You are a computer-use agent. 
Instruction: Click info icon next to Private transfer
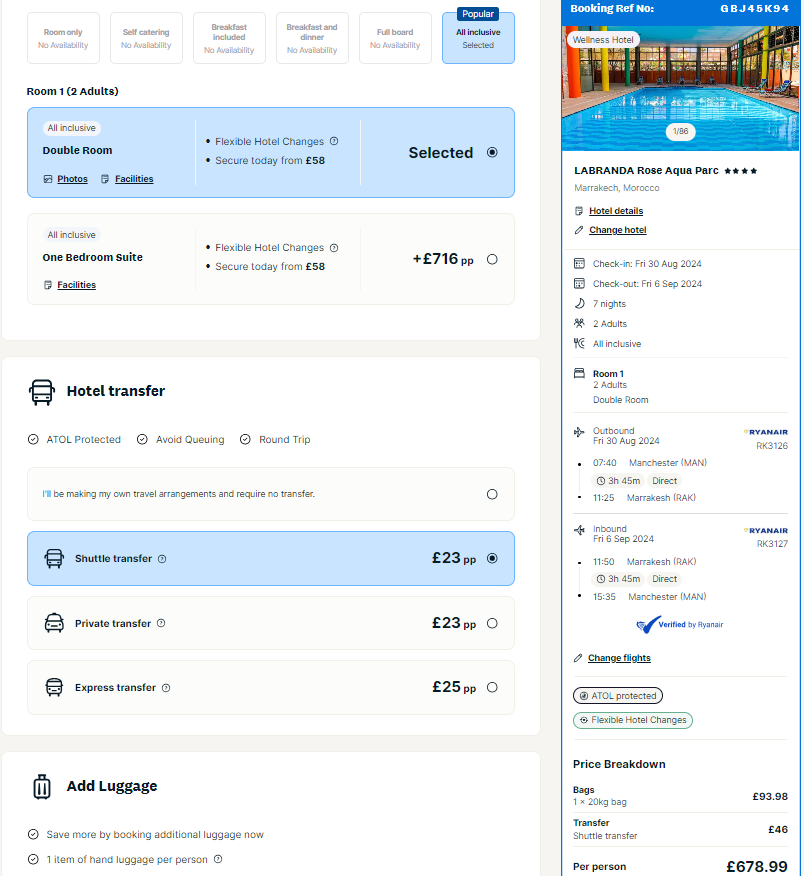(161, 623)
